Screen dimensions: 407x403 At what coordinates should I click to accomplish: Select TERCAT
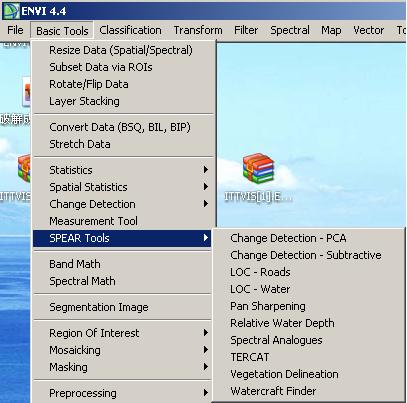pos(309,357)
